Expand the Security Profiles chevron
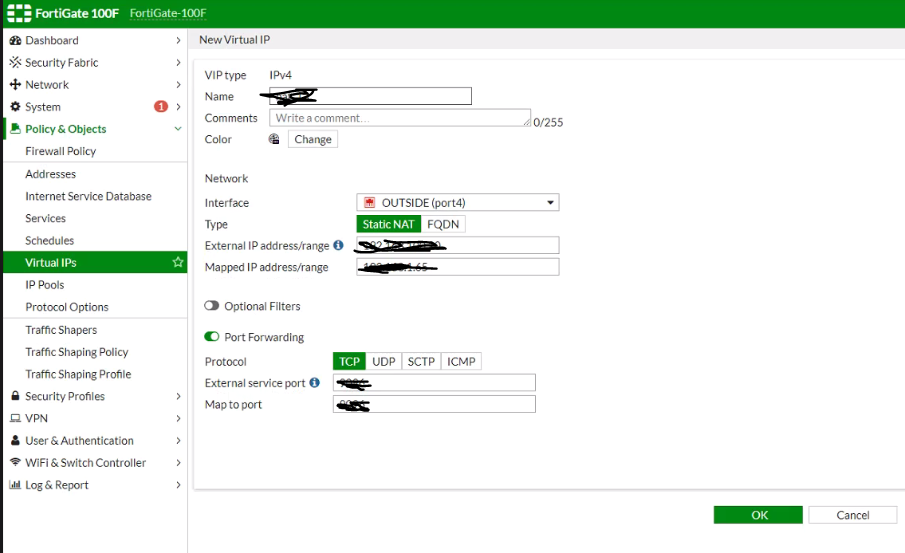This screenshot has height=553, width=905. pyautogui.click(x=178, y=396)
